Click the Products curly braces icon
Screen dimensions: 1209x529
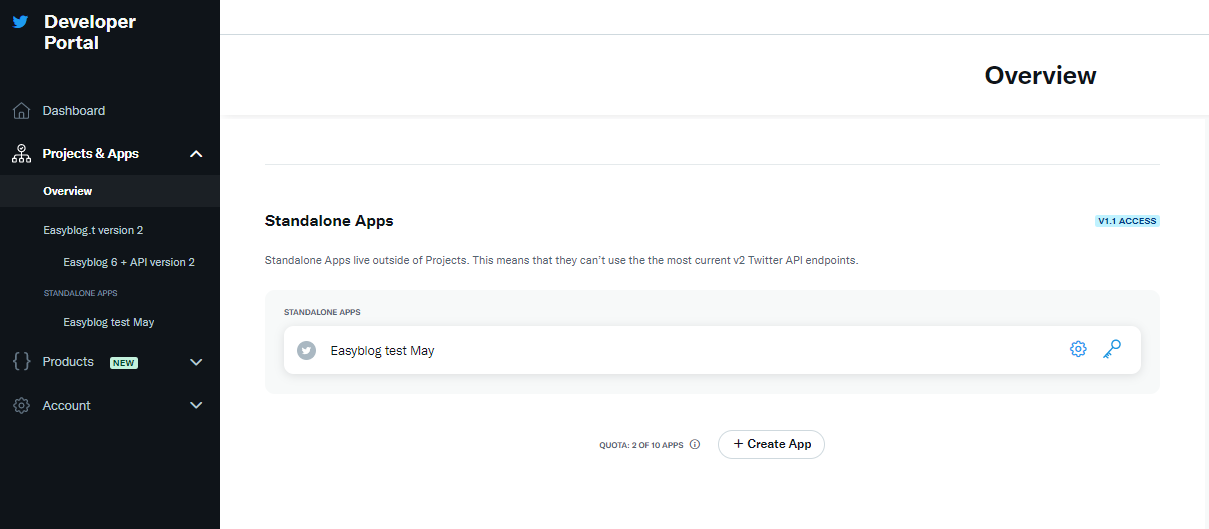(21, 362)
